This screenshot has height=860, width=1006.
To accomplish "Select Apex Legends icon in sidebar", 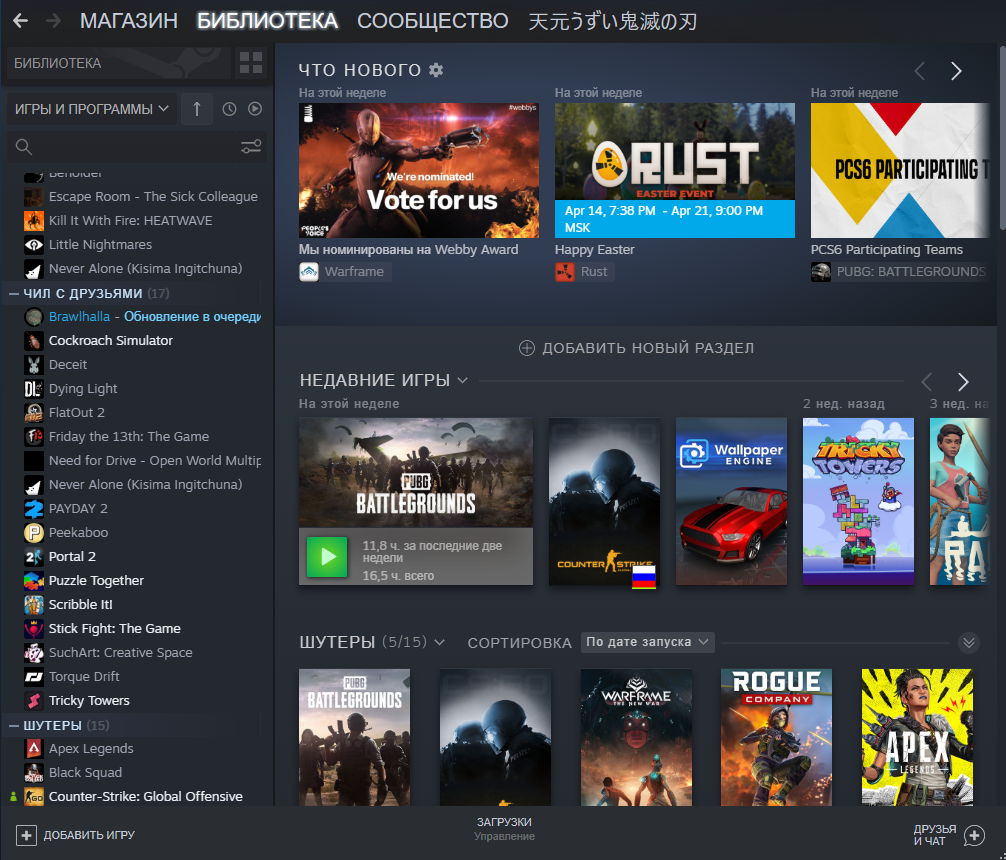I will (33, 748).
